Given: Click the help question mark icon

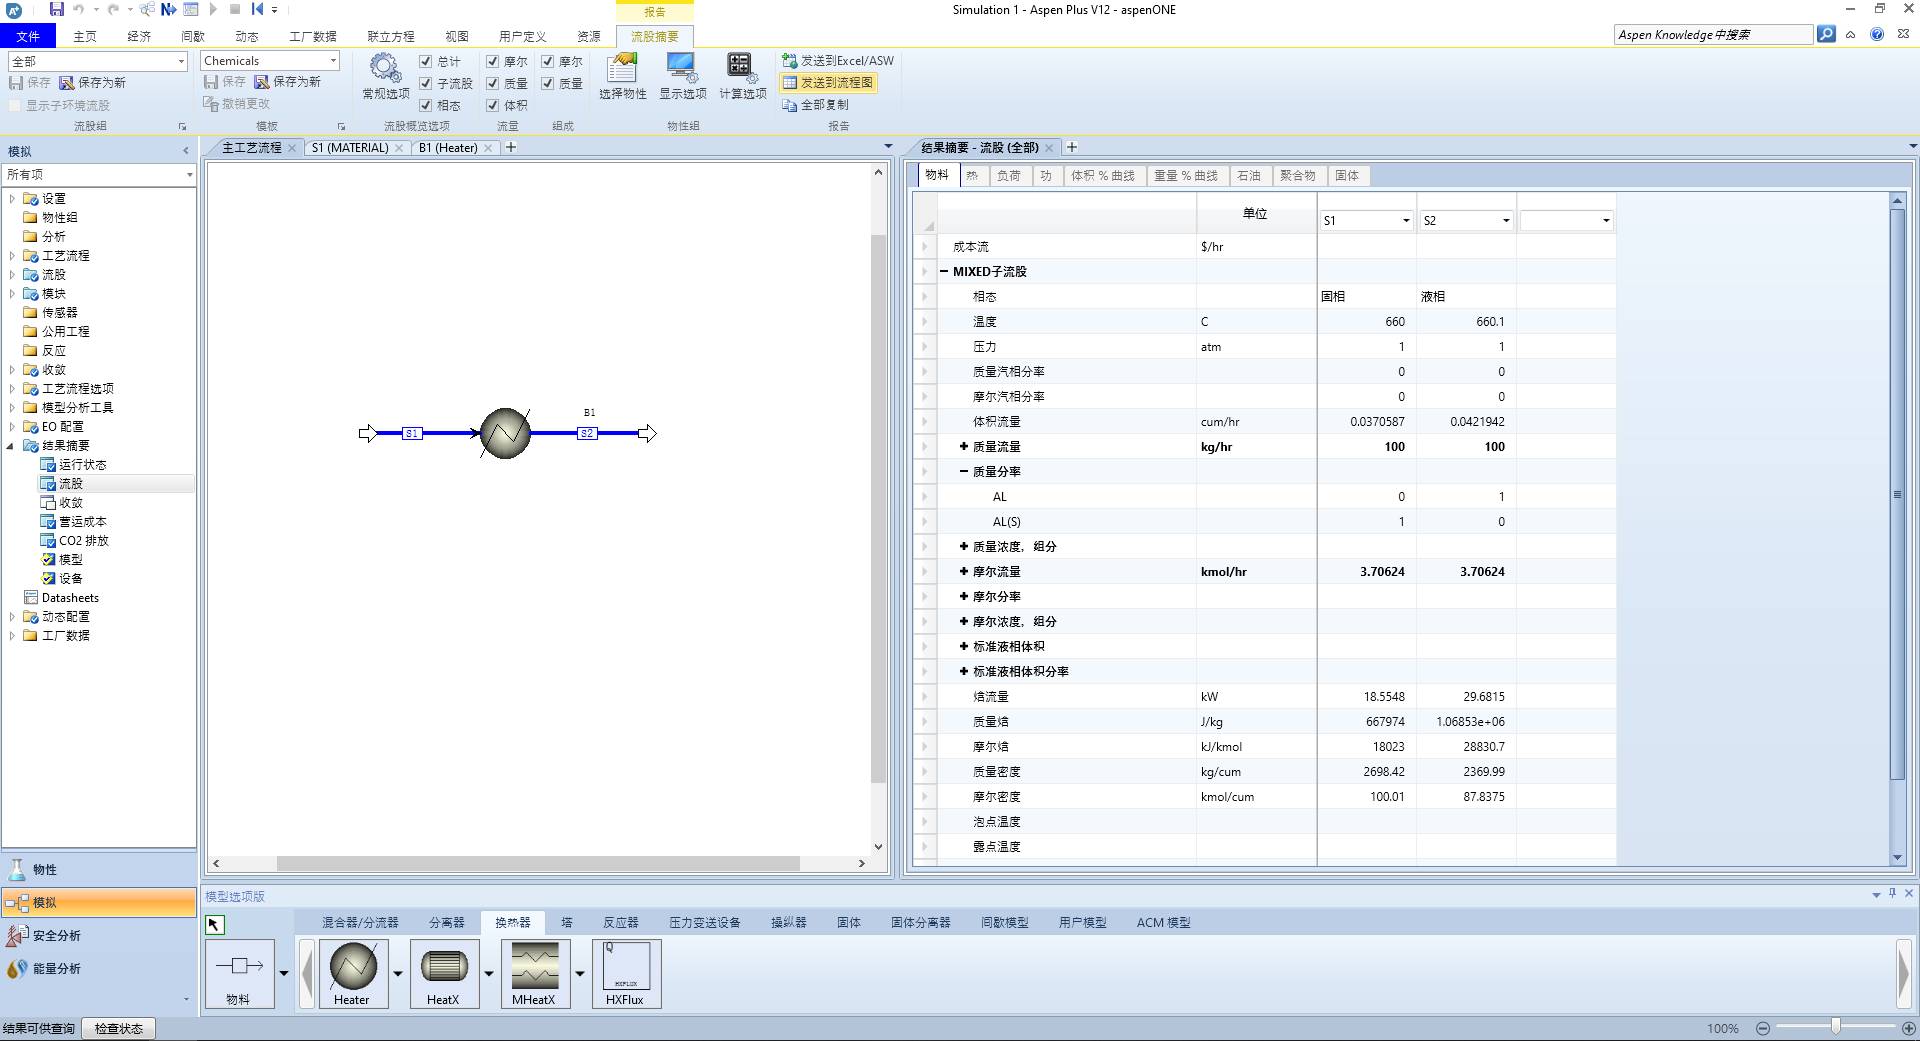Looking at the screenshot, I should click(x=1877, y=34).
